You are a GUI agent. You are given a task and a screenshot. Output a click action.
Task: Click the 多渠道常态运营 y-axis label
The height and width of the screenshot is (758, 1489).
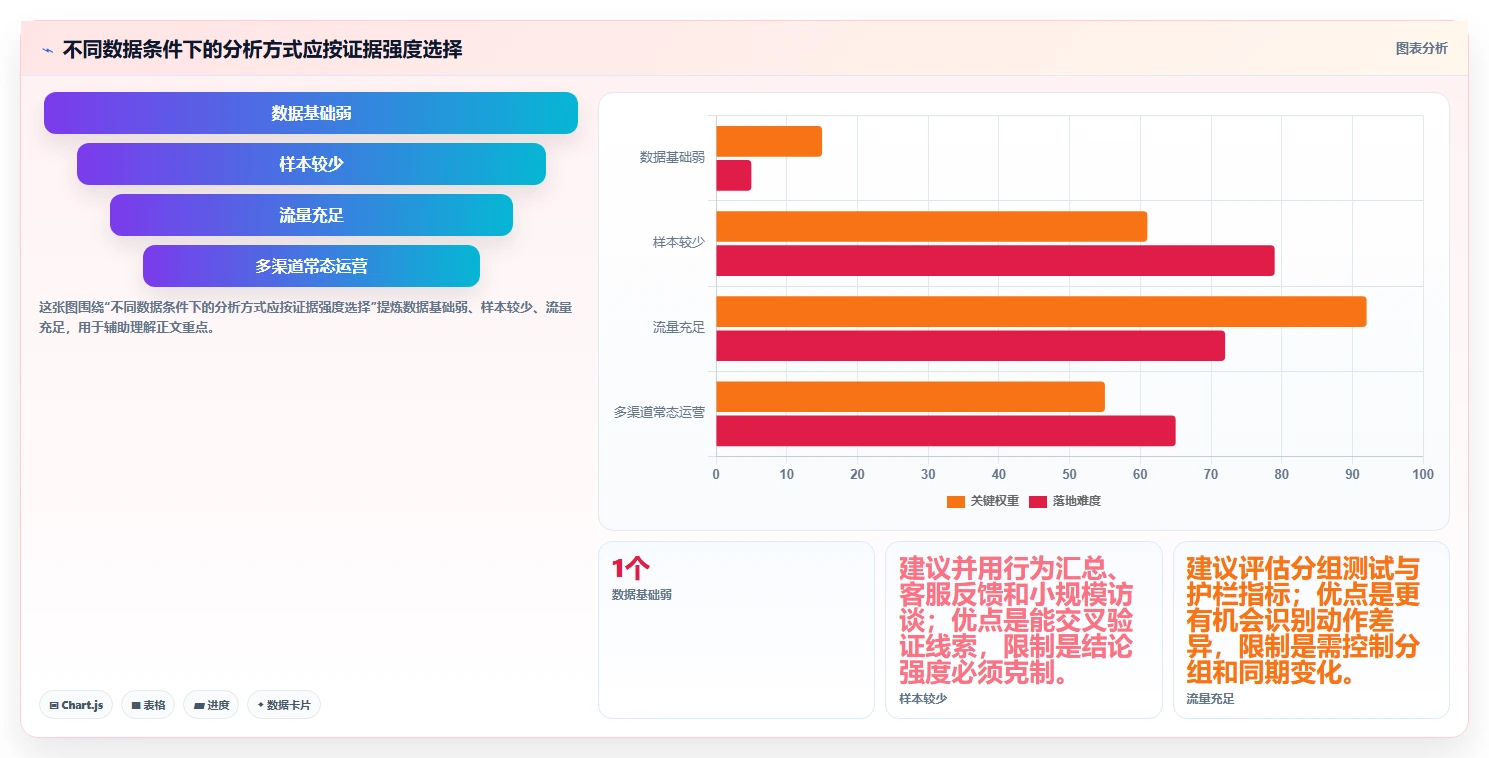(x=659, y=413)
